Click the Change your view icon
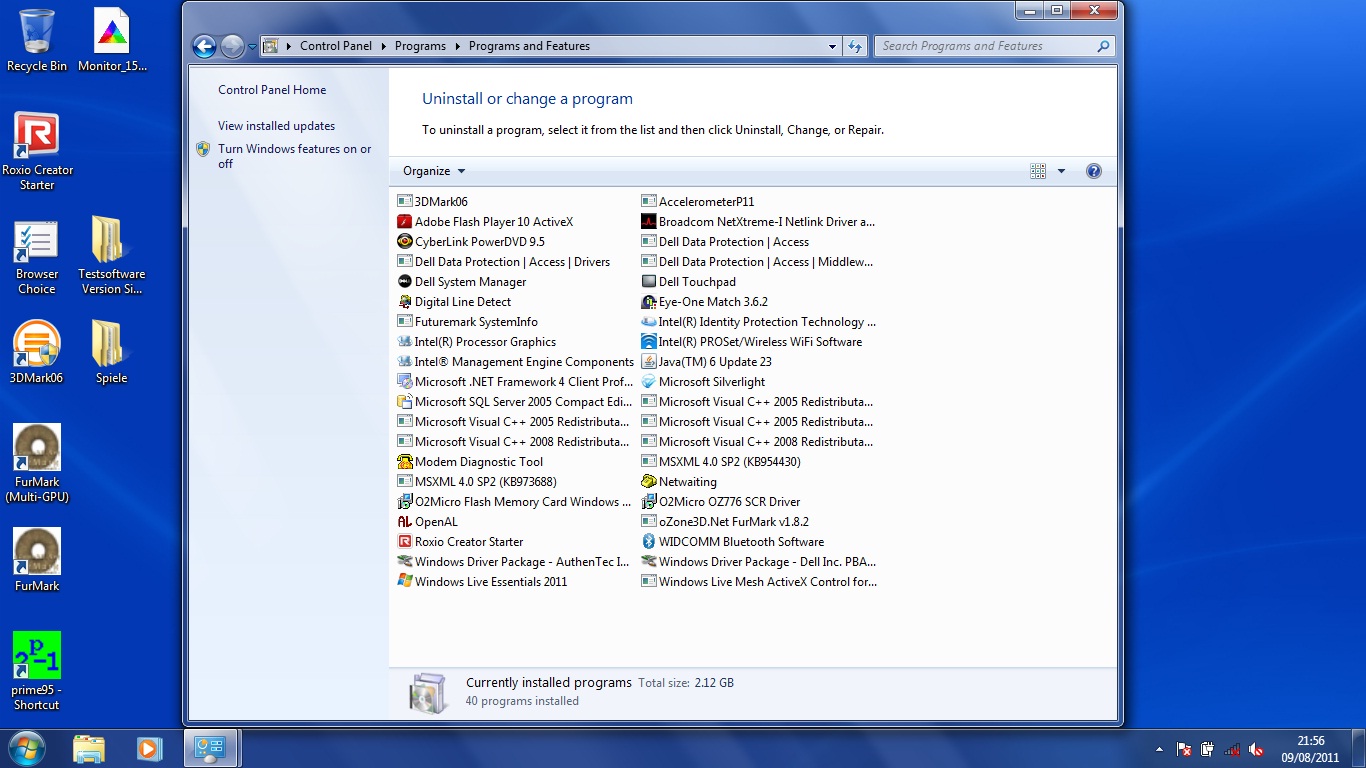This screenshot has height=768, width=1366. click(x=1038, y=171)
